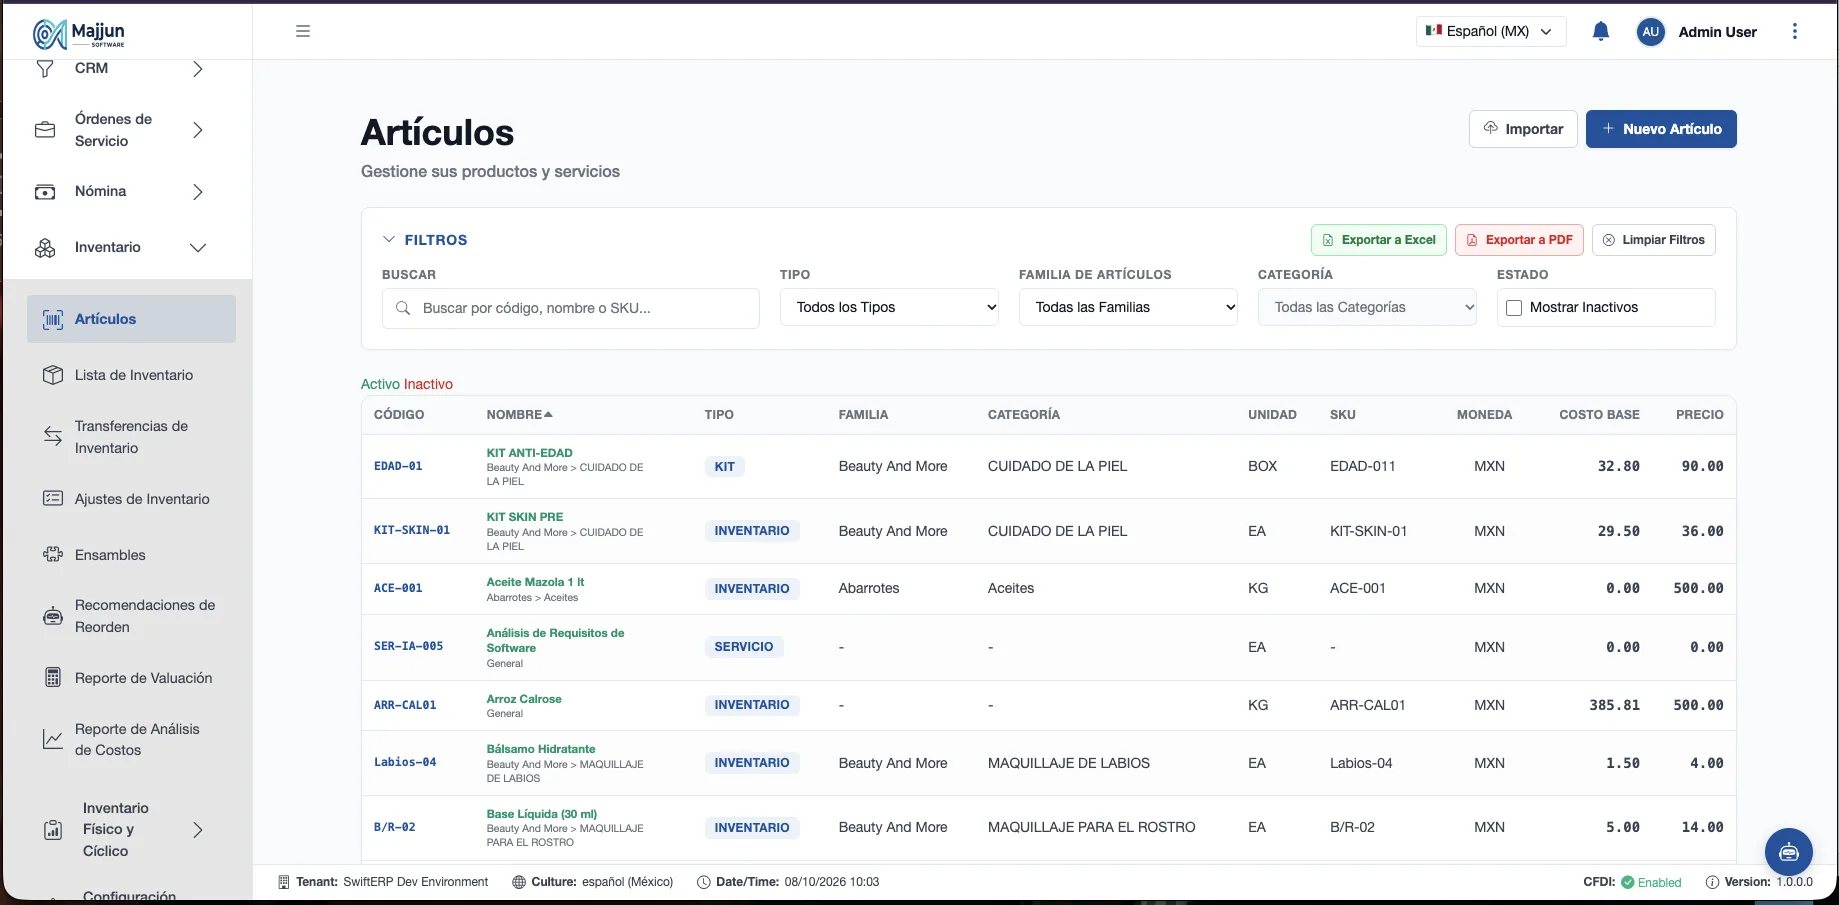1839x905 pixels.
Task: Click the Importar button
Action: coord(1523,129)
